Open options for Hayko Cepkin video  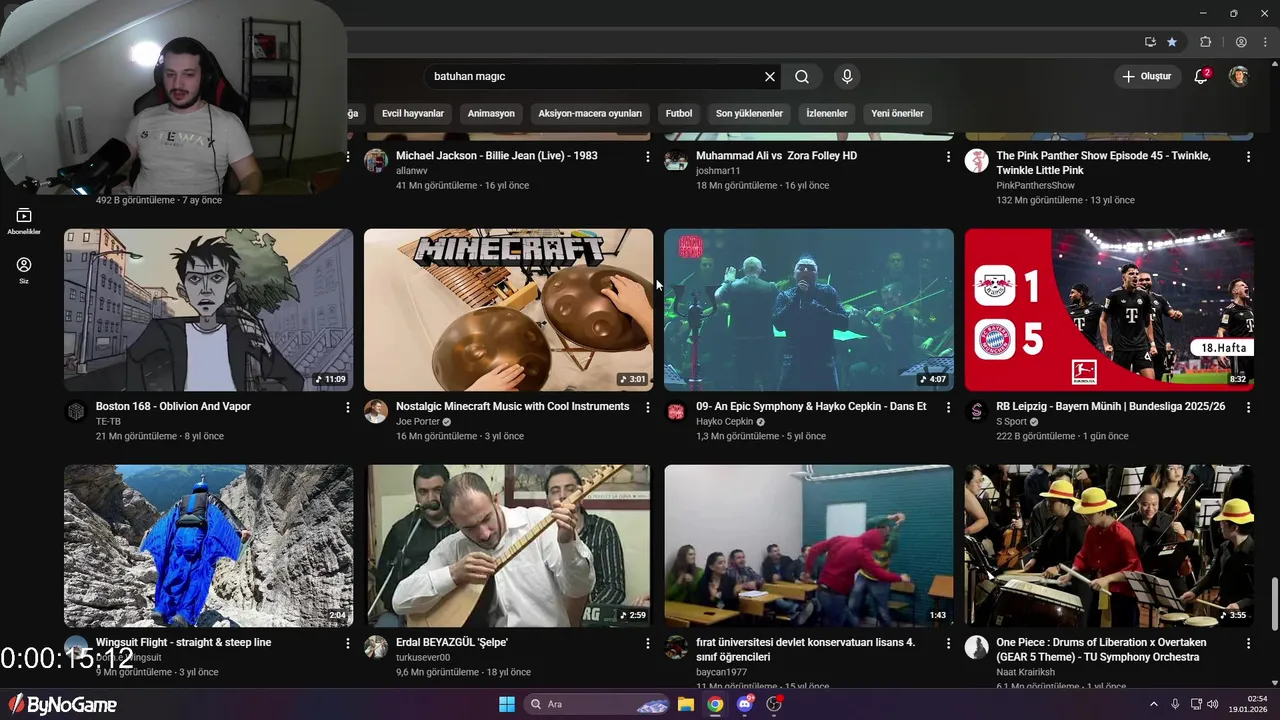point(948,408)
